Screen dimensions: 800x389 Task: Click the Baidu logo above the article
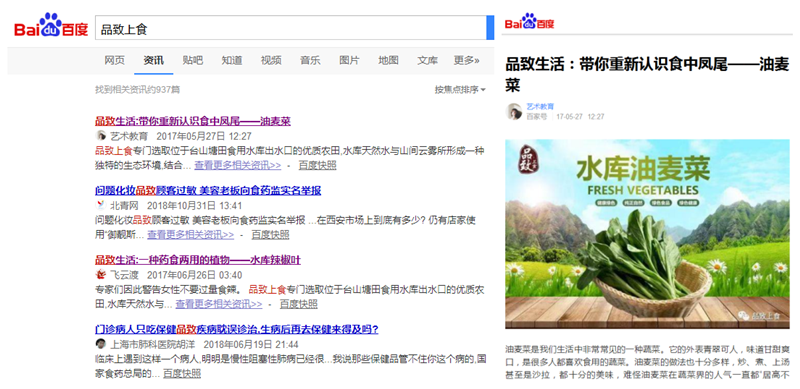tap(529, 22)
